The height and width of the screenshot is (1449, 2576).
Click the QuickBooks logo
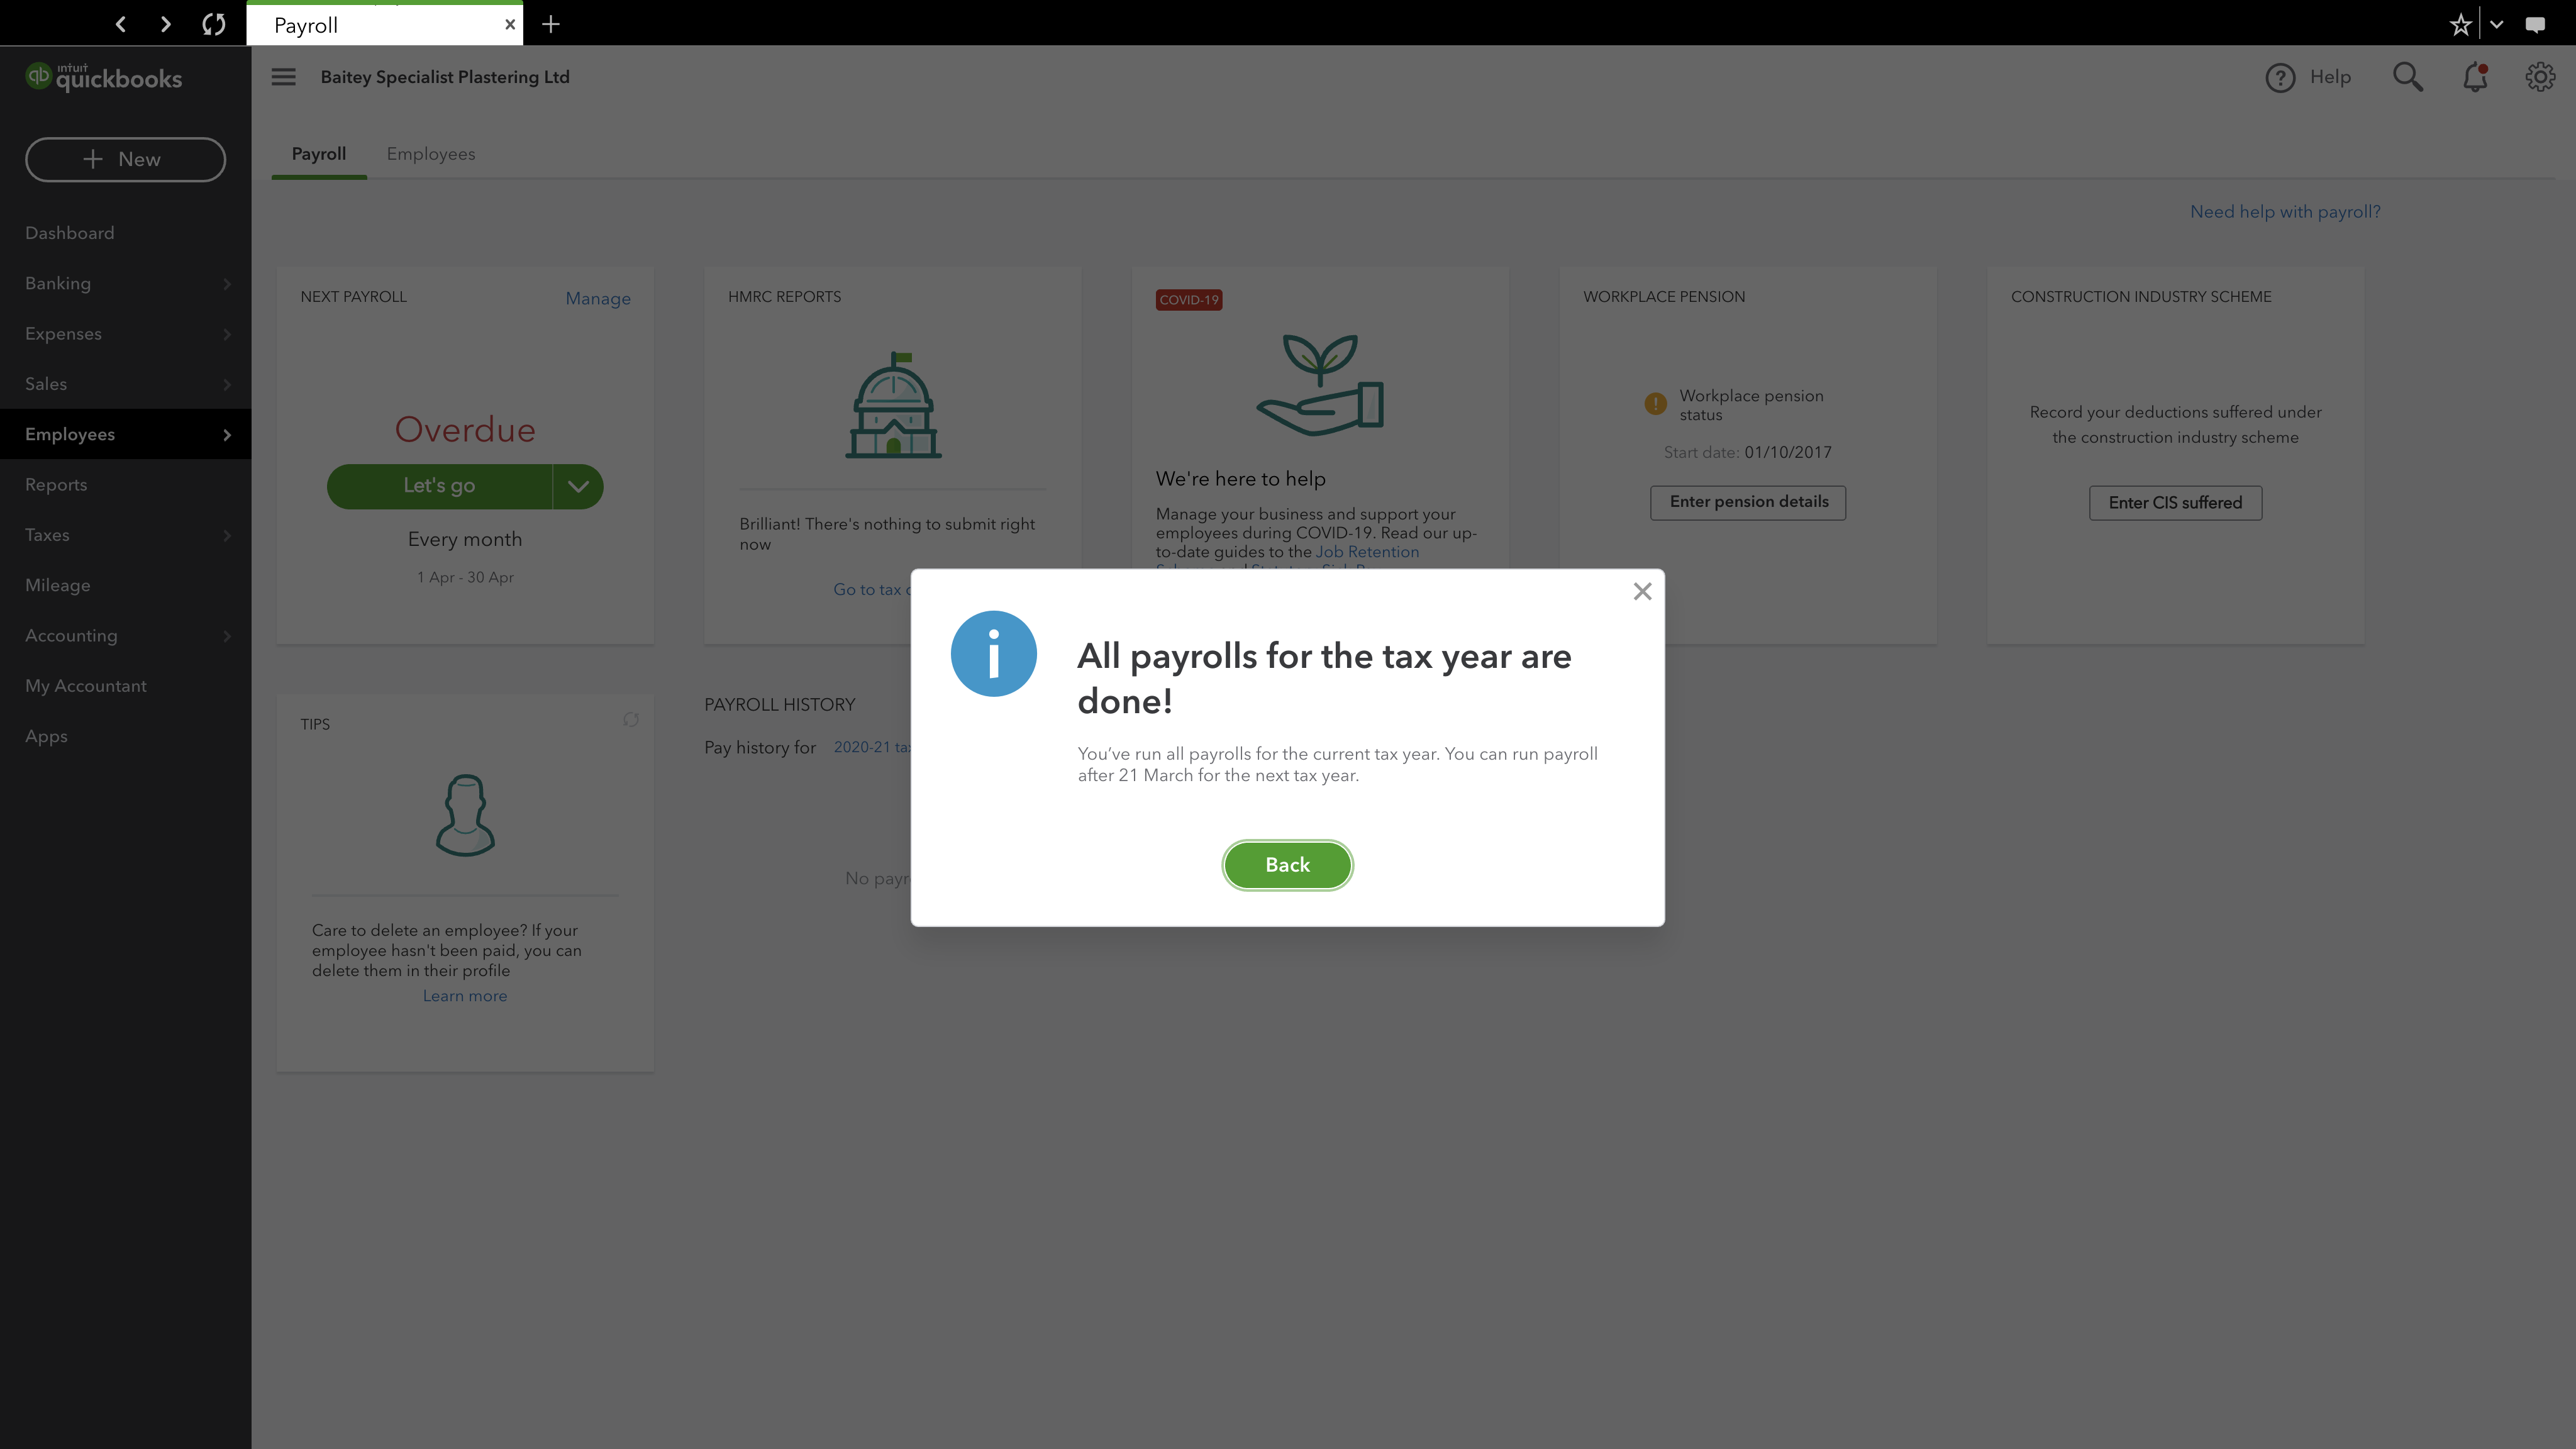point(104,77)
